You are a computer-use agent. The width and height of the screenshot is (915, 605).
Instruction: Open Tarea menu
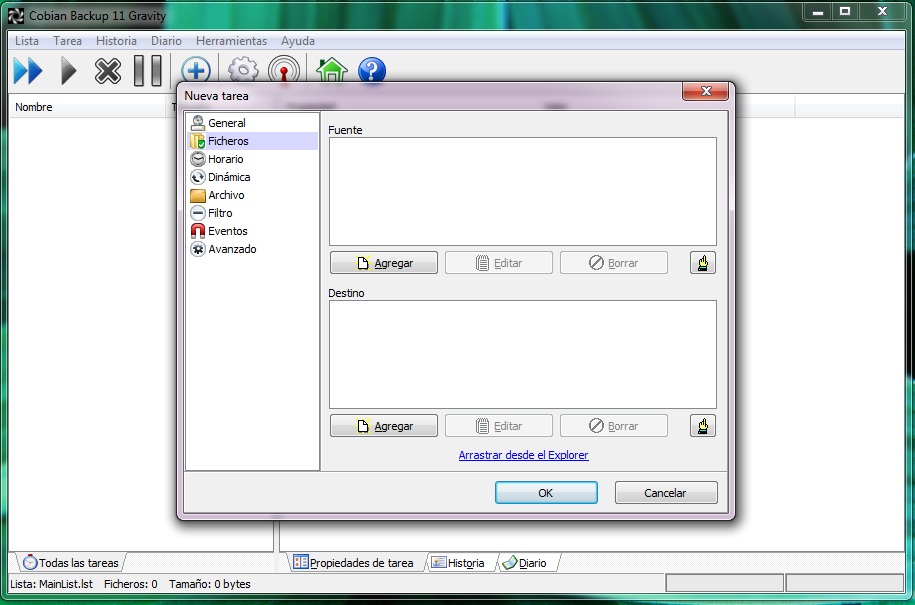click(x=67, y=41)
